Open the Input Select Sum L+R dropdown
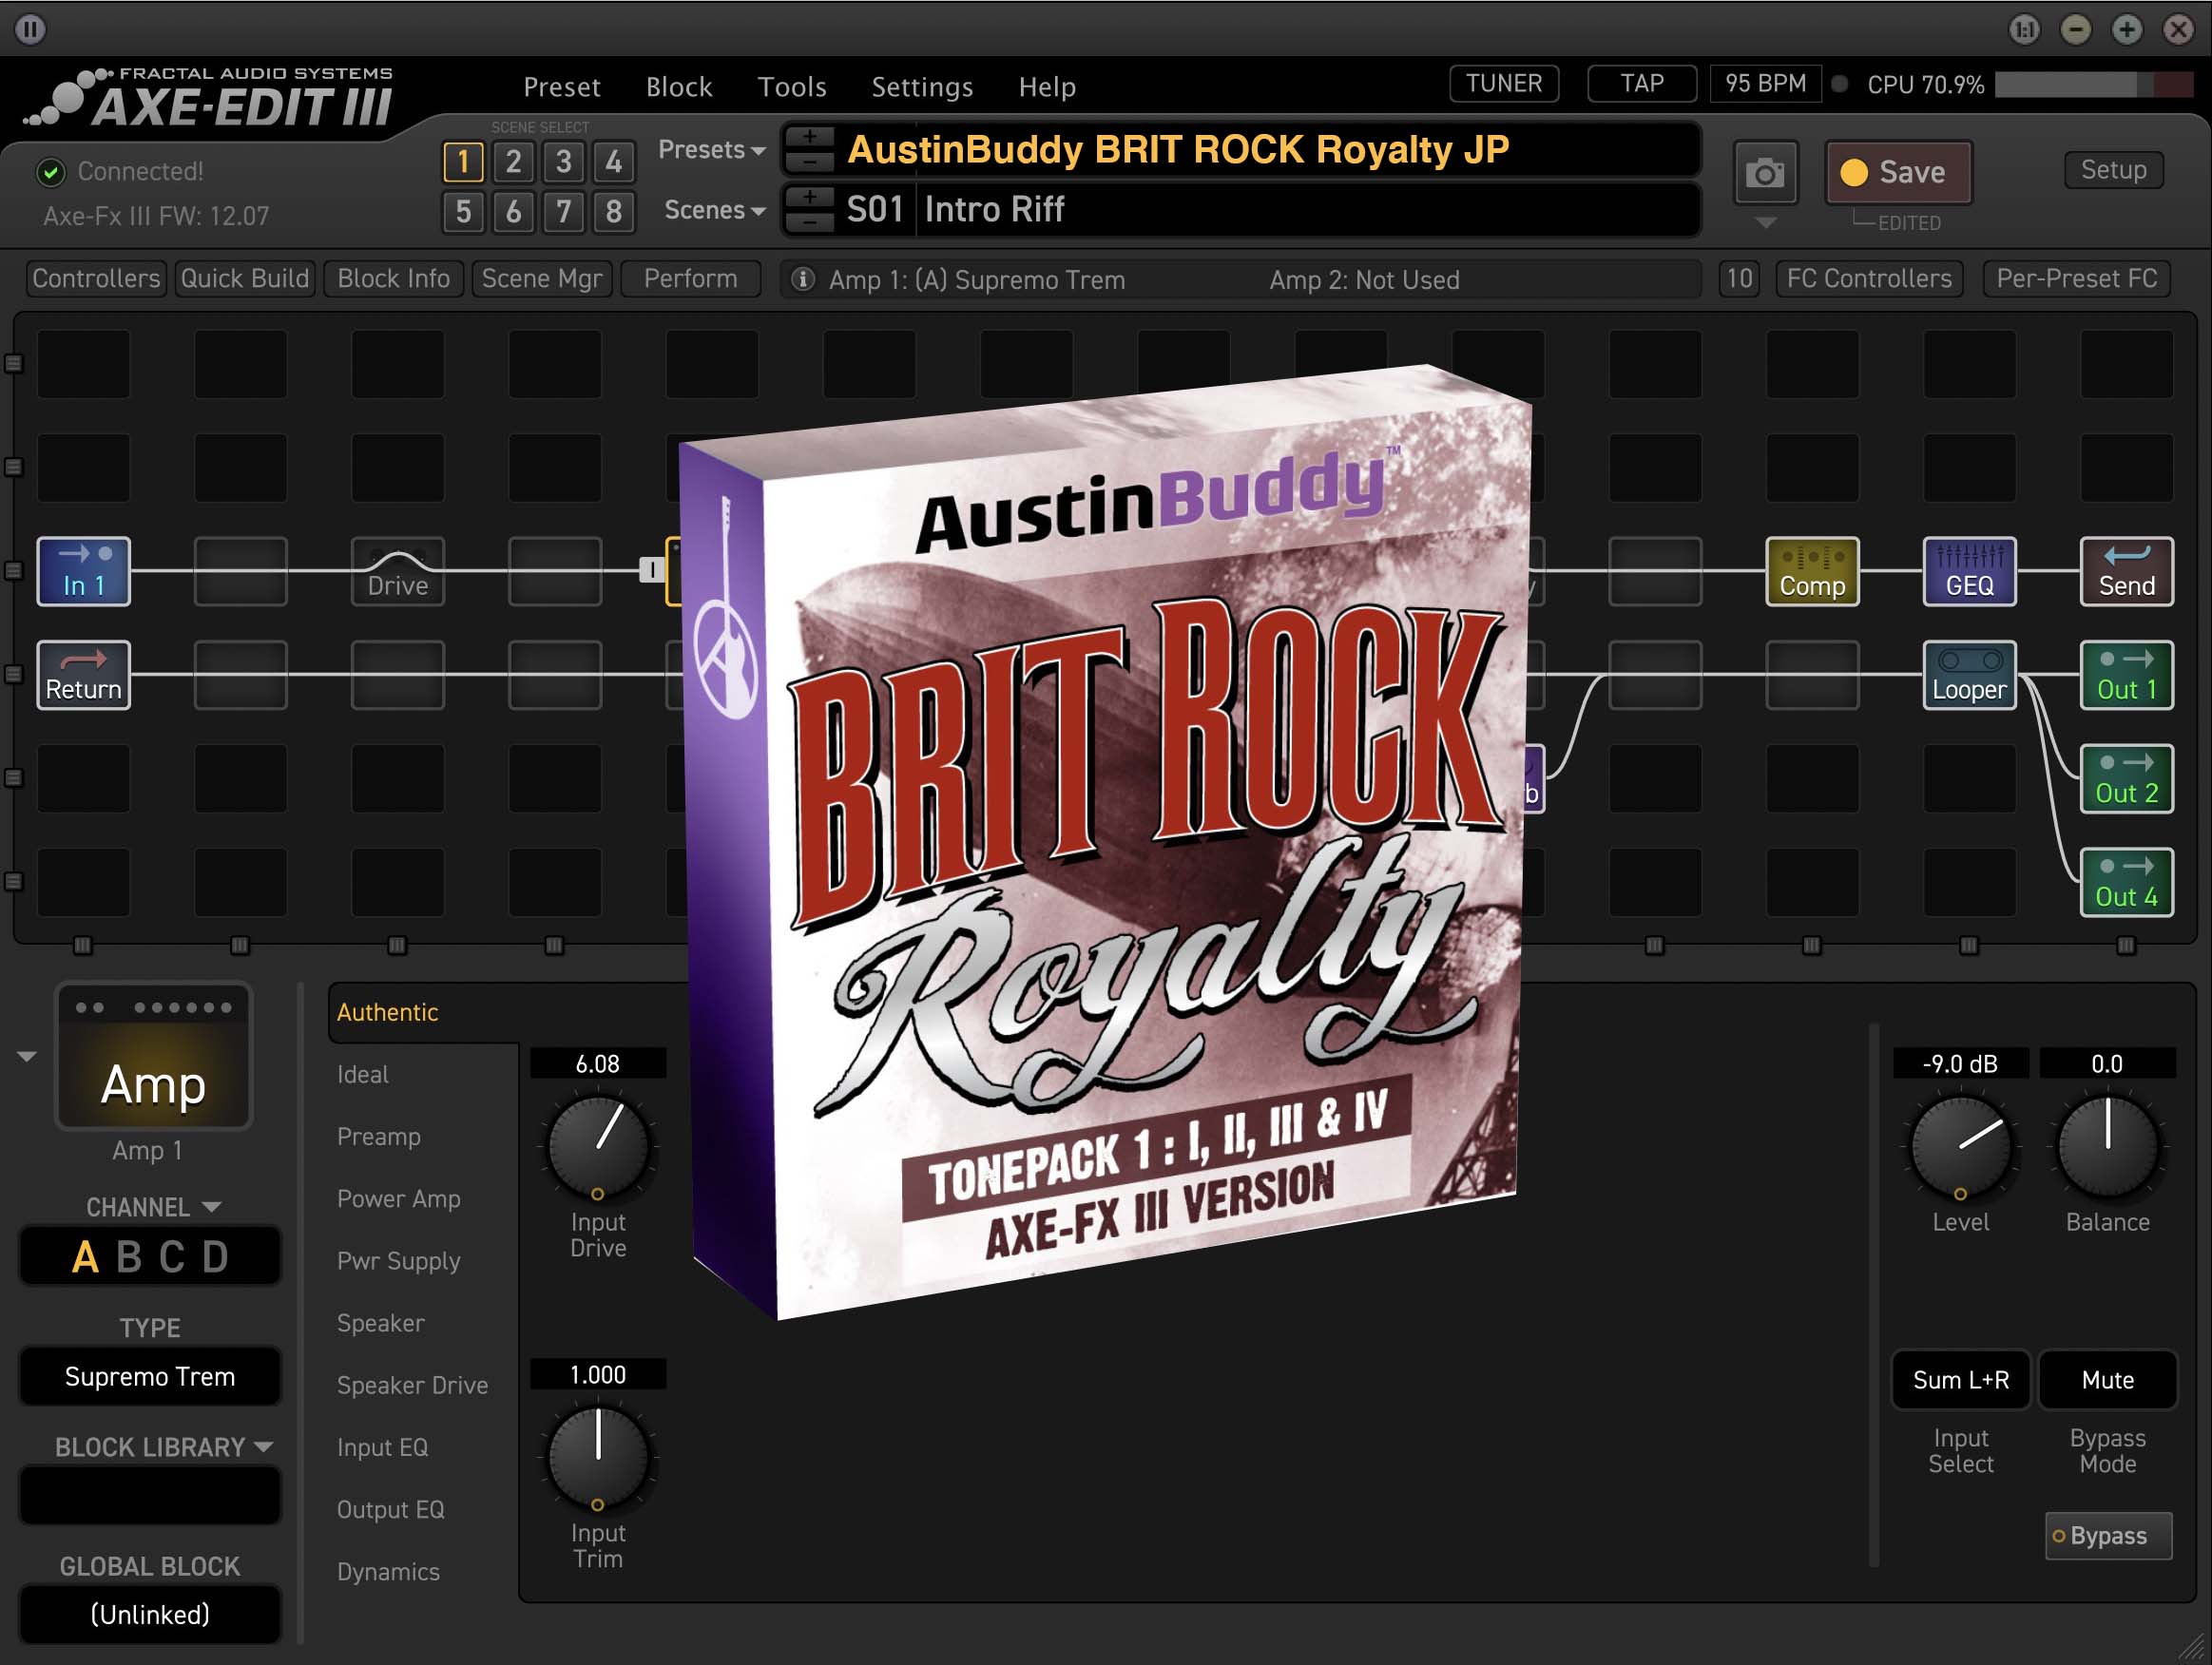The image size is (2212, 1665). [x=1961, y=1380]
